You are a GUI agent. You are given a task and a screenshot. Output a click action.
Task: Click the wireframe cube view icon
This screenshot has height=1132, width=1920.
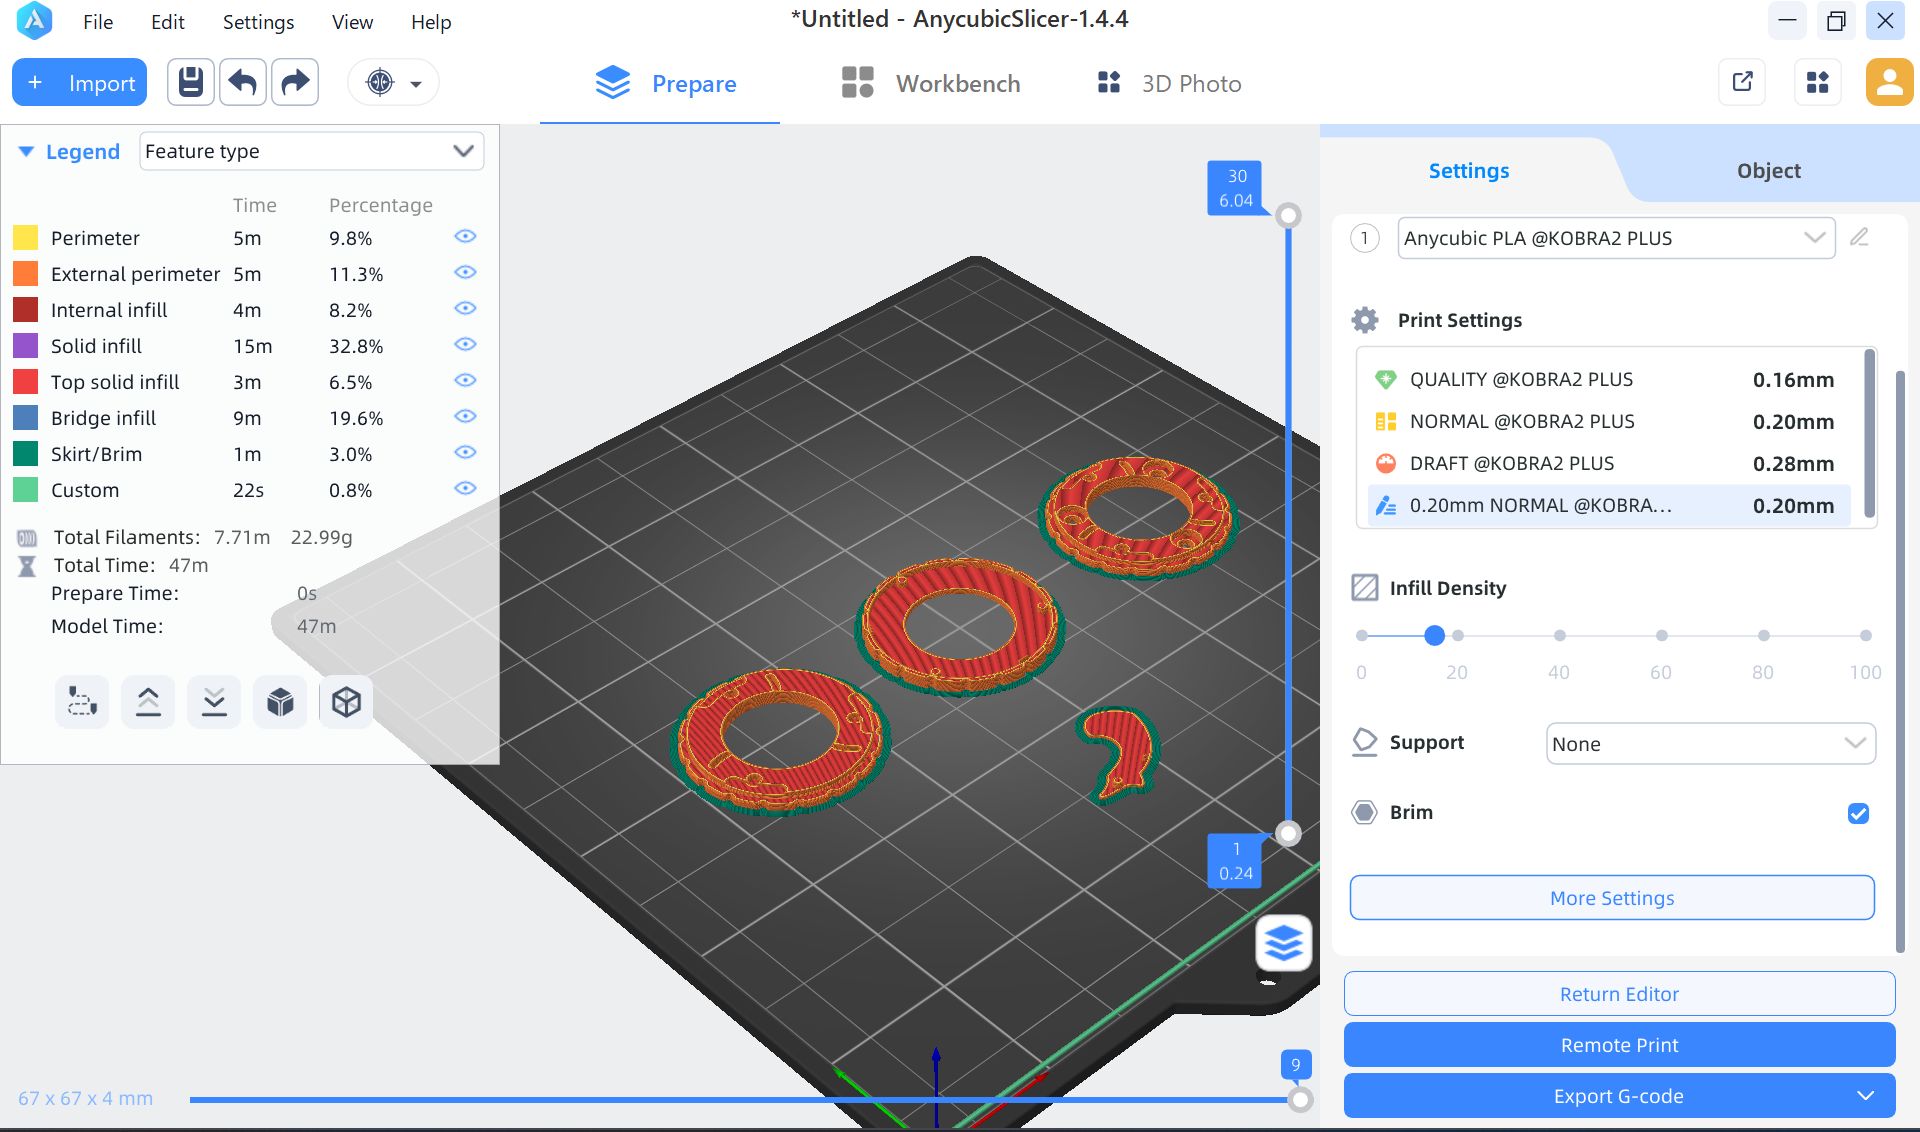[x=346, y=702]
